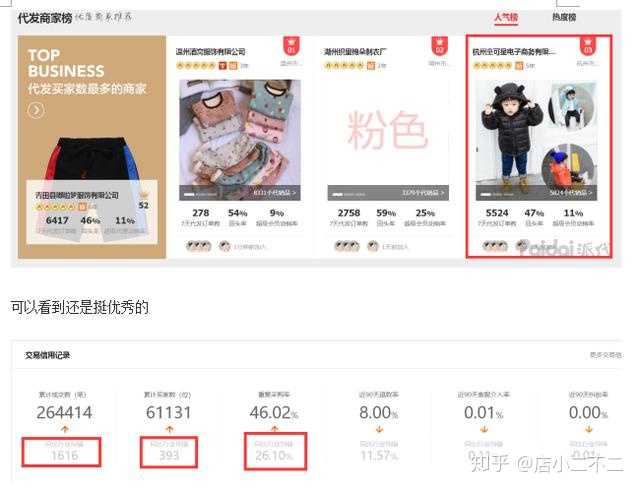Open the 更多 link in 交易信用记录 panel
This screenshot has width=640, height=490.
[606, 355]
